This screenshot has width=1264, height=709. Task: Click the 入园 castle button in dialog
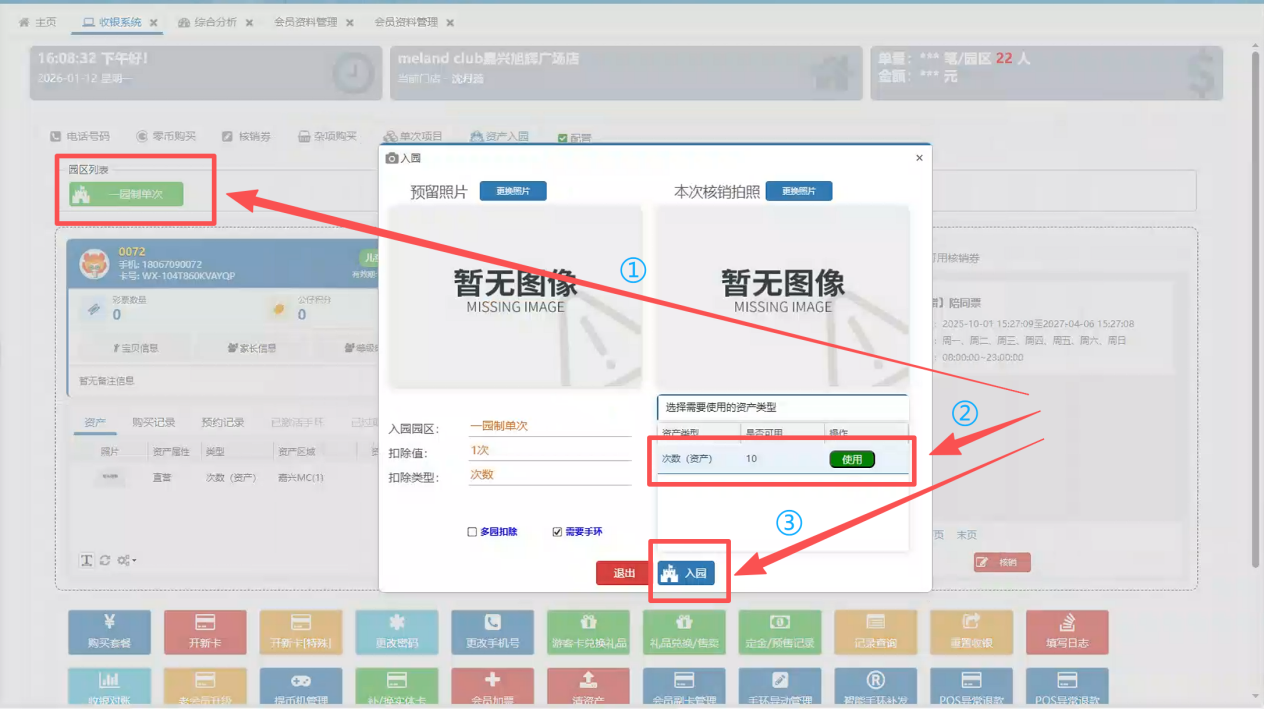tap(686, 573)
